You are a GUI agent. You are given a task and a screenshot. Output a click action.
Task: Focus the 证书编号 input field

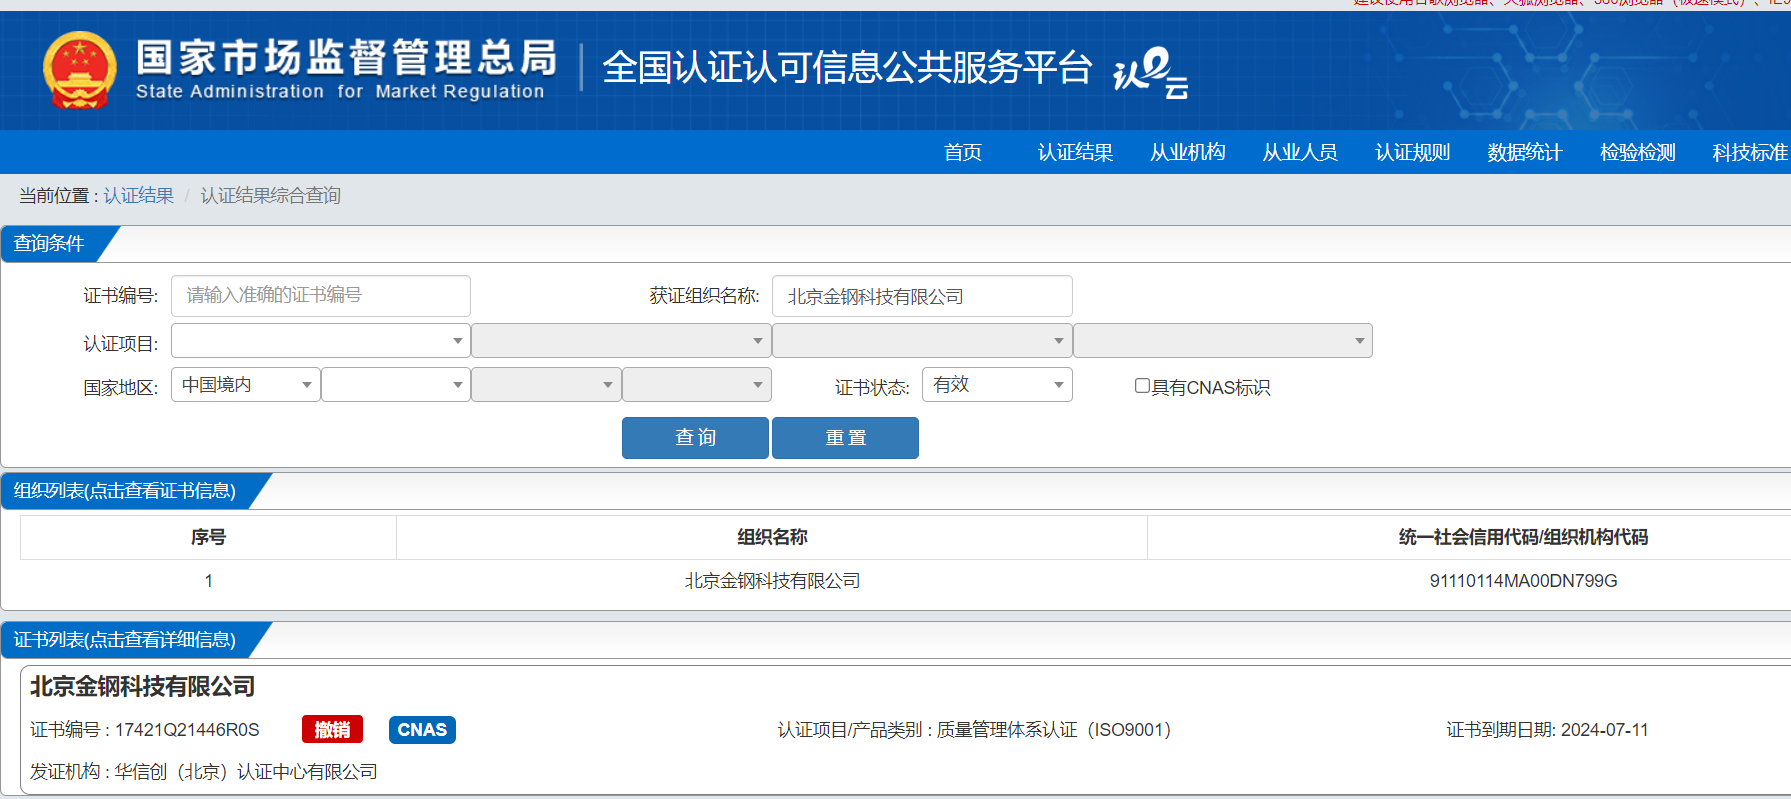point(321,296)
